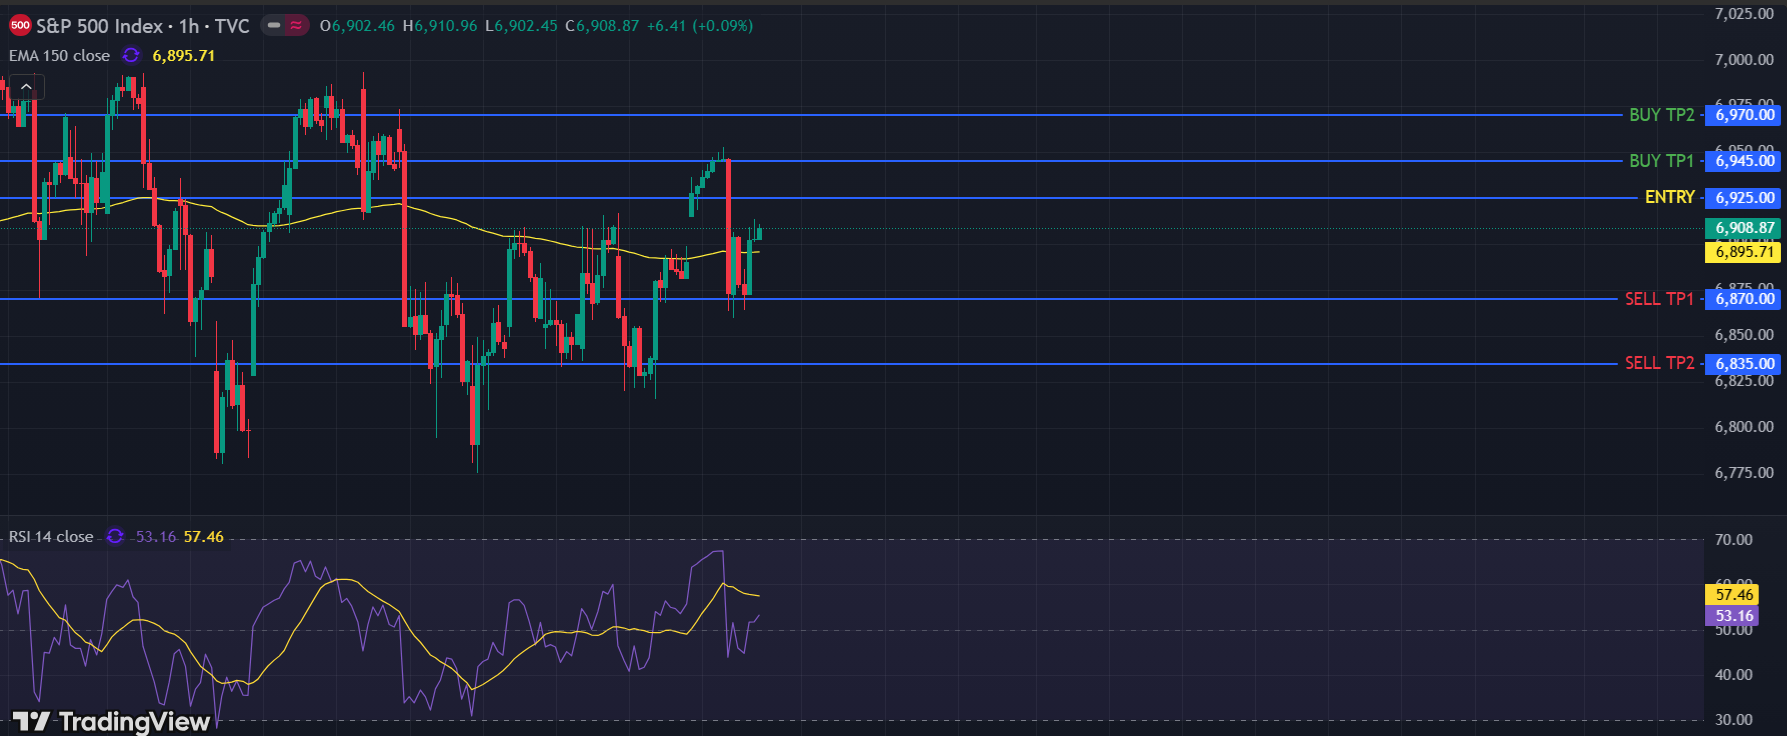Click the 6,970.00 blue price axis label

click(x=1745, y=115)
